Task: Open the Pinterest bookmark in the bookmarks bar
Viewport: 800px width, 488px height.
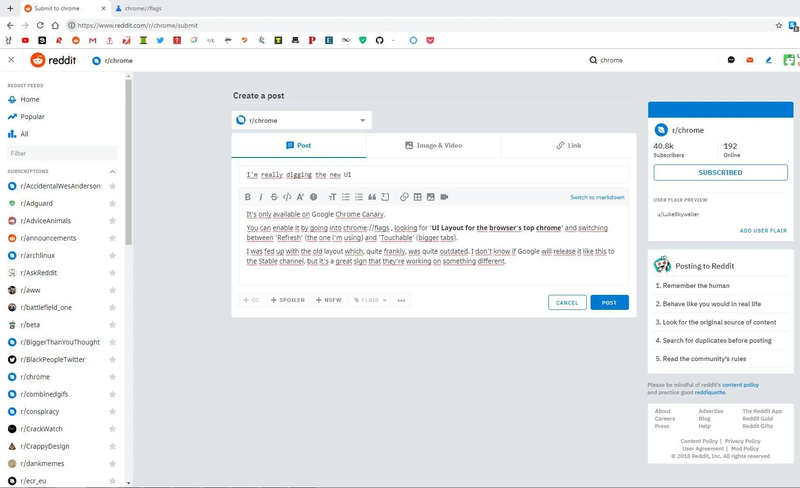Action: (x=312, y=40)
